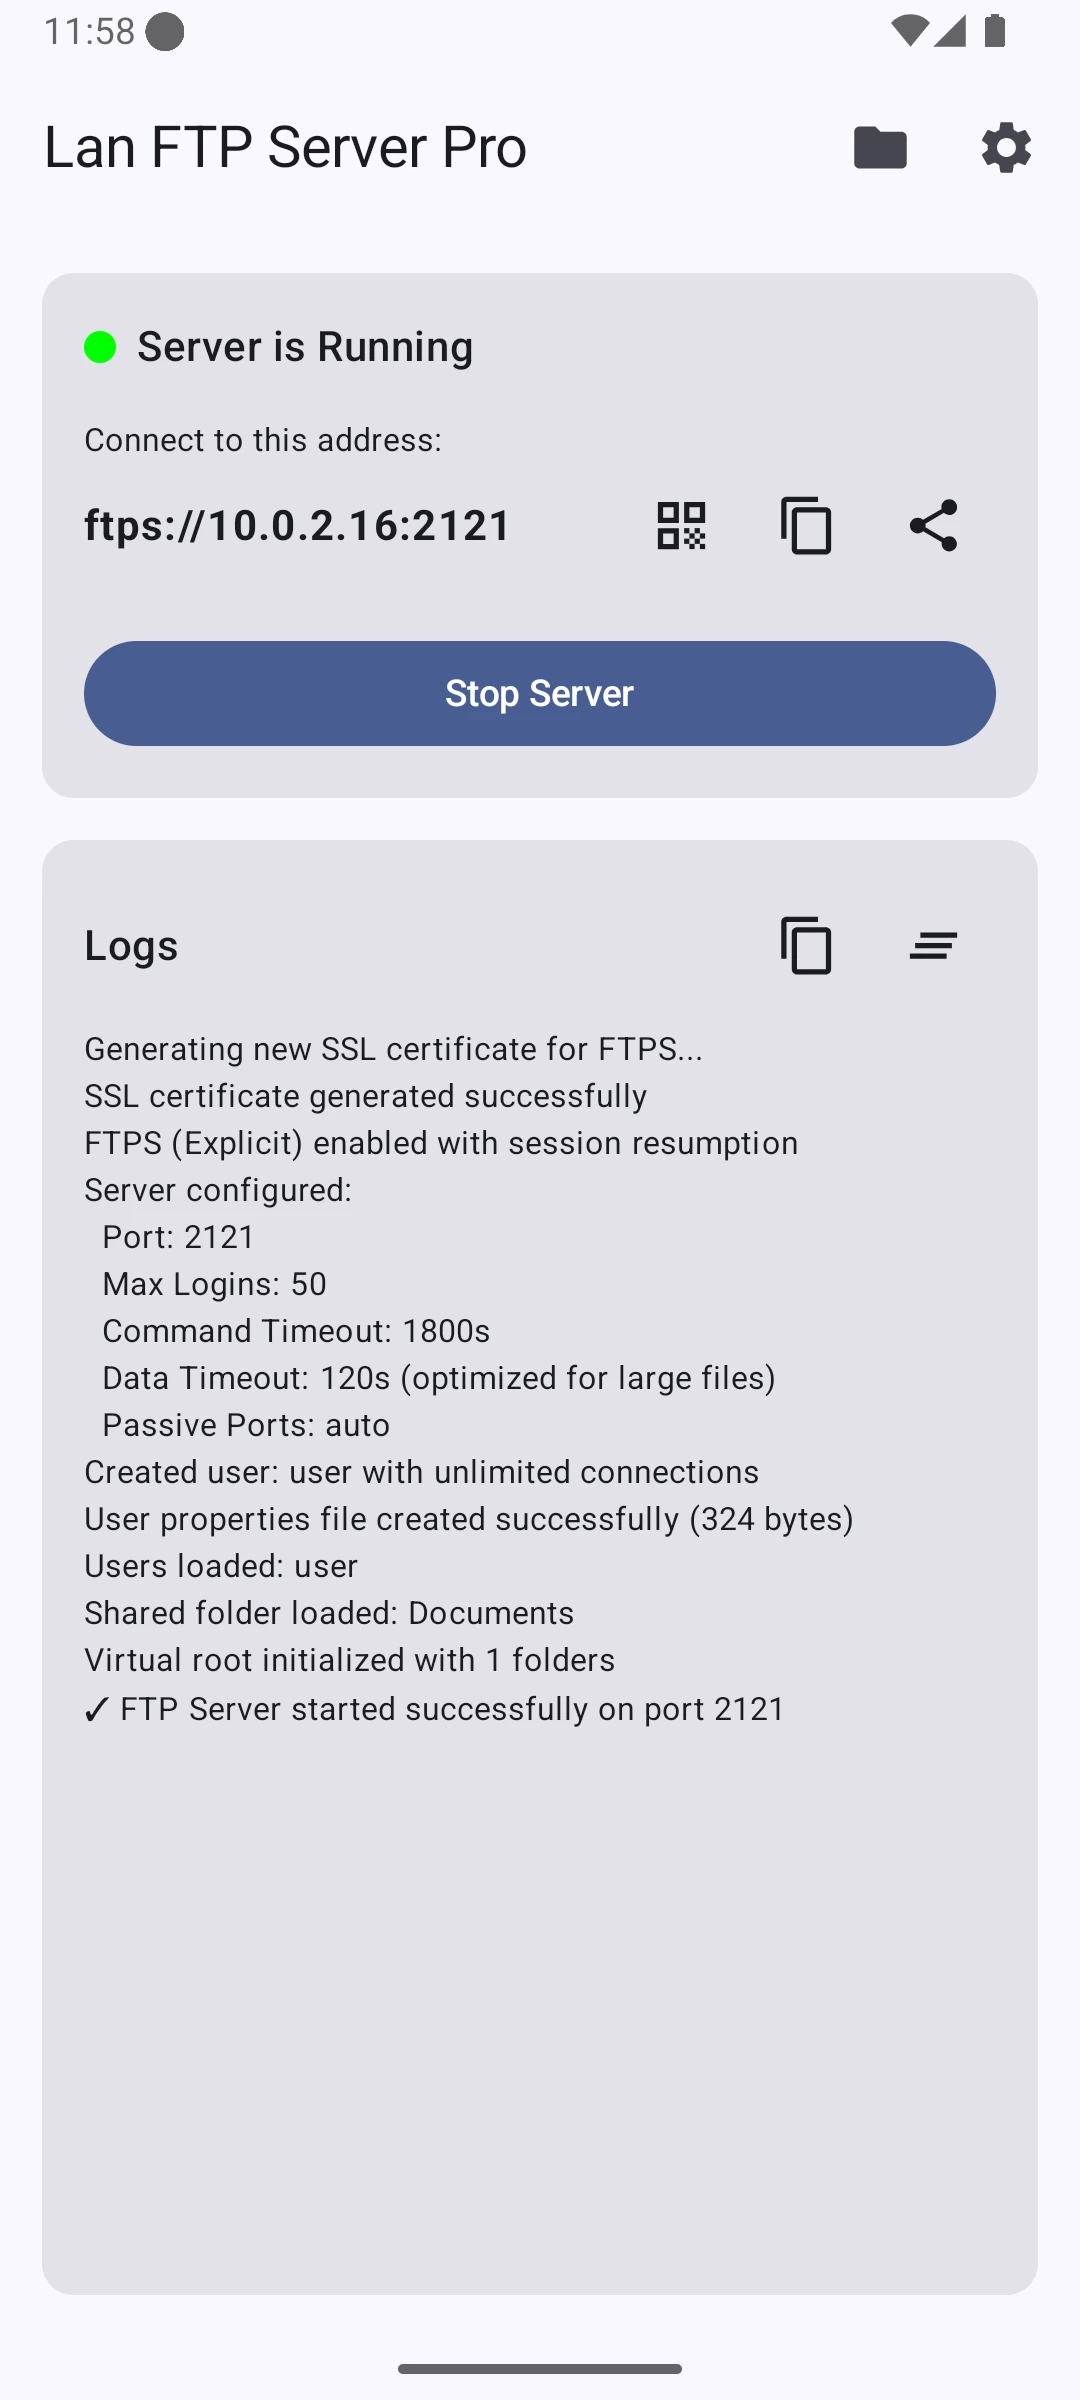Viewport: 1080px width, 2400px height.
Task: Tap the Connect to this address label
Action: click(x=263, y=439)
